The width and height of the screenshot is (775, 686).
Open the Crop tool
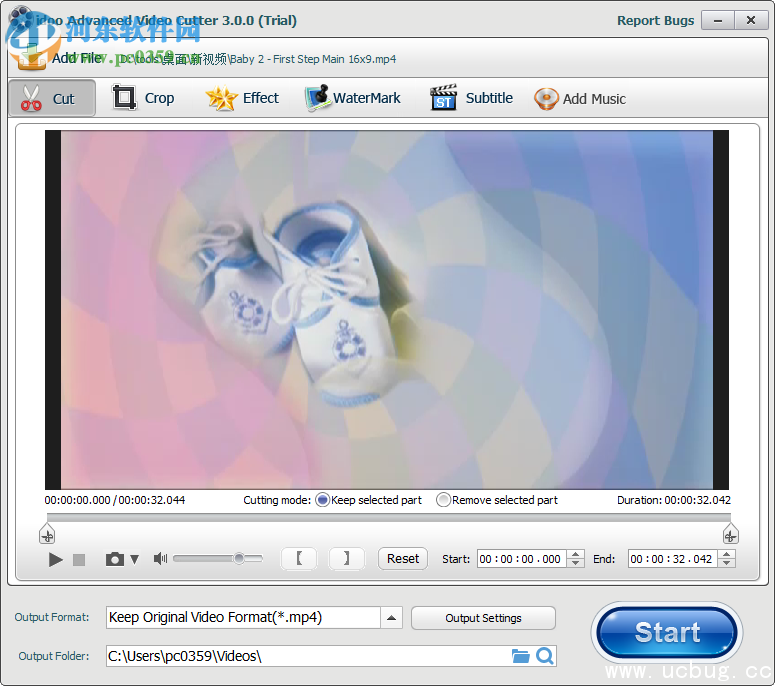click(144, 98)
